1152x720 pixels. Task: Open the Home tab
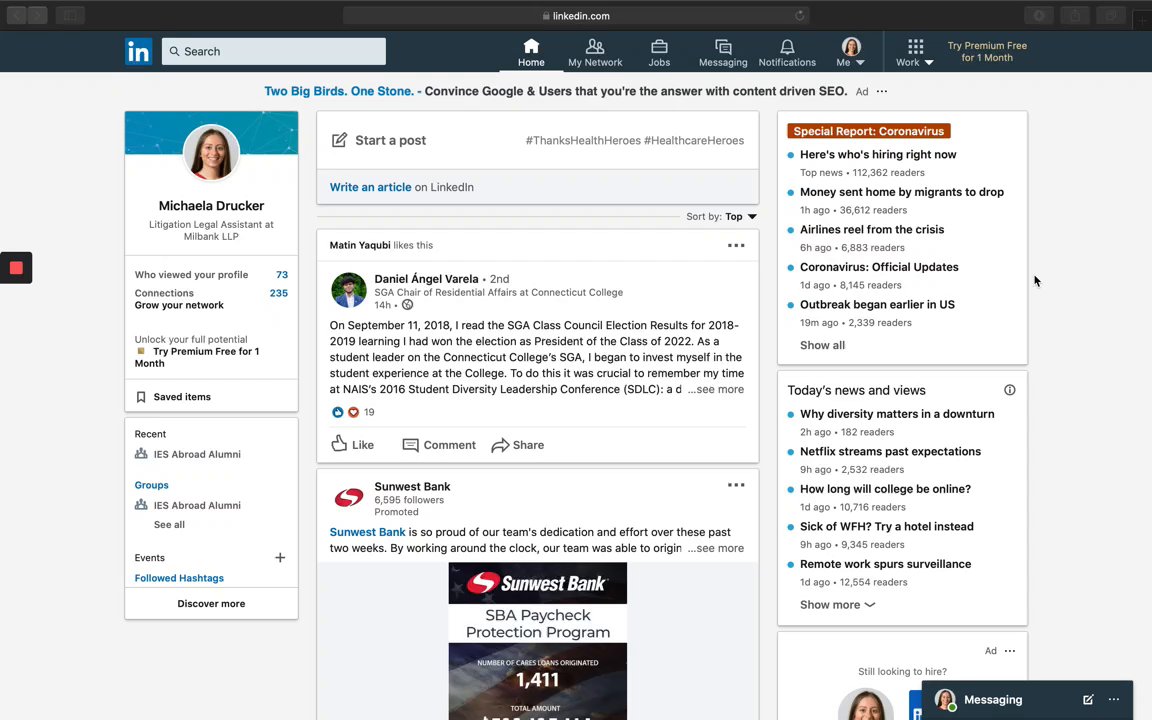click(x=530, y=53)
